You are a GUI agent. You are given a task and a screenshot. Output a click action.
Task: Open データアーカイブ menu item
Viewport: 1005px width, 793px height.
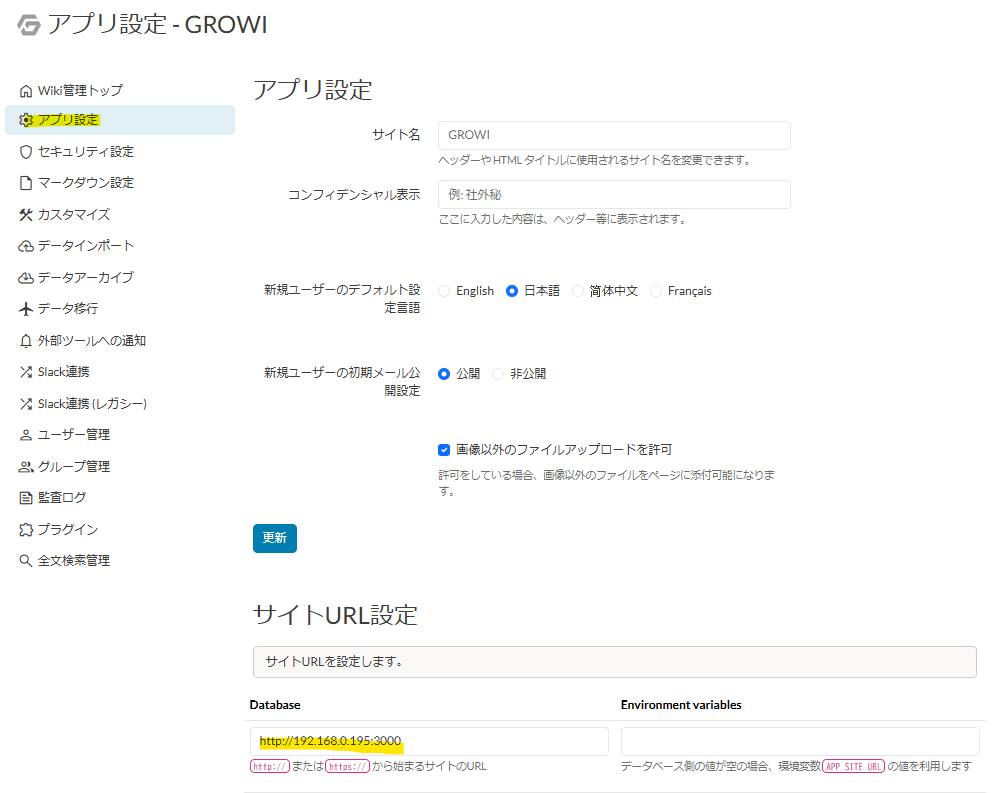[x=120, y=278]
